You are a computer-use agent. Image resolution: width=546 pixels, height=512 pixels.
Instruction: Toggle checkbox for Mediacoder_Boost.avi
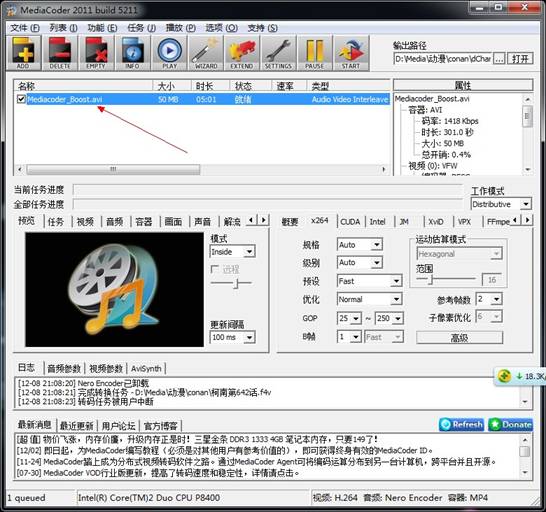pos(21,99)
